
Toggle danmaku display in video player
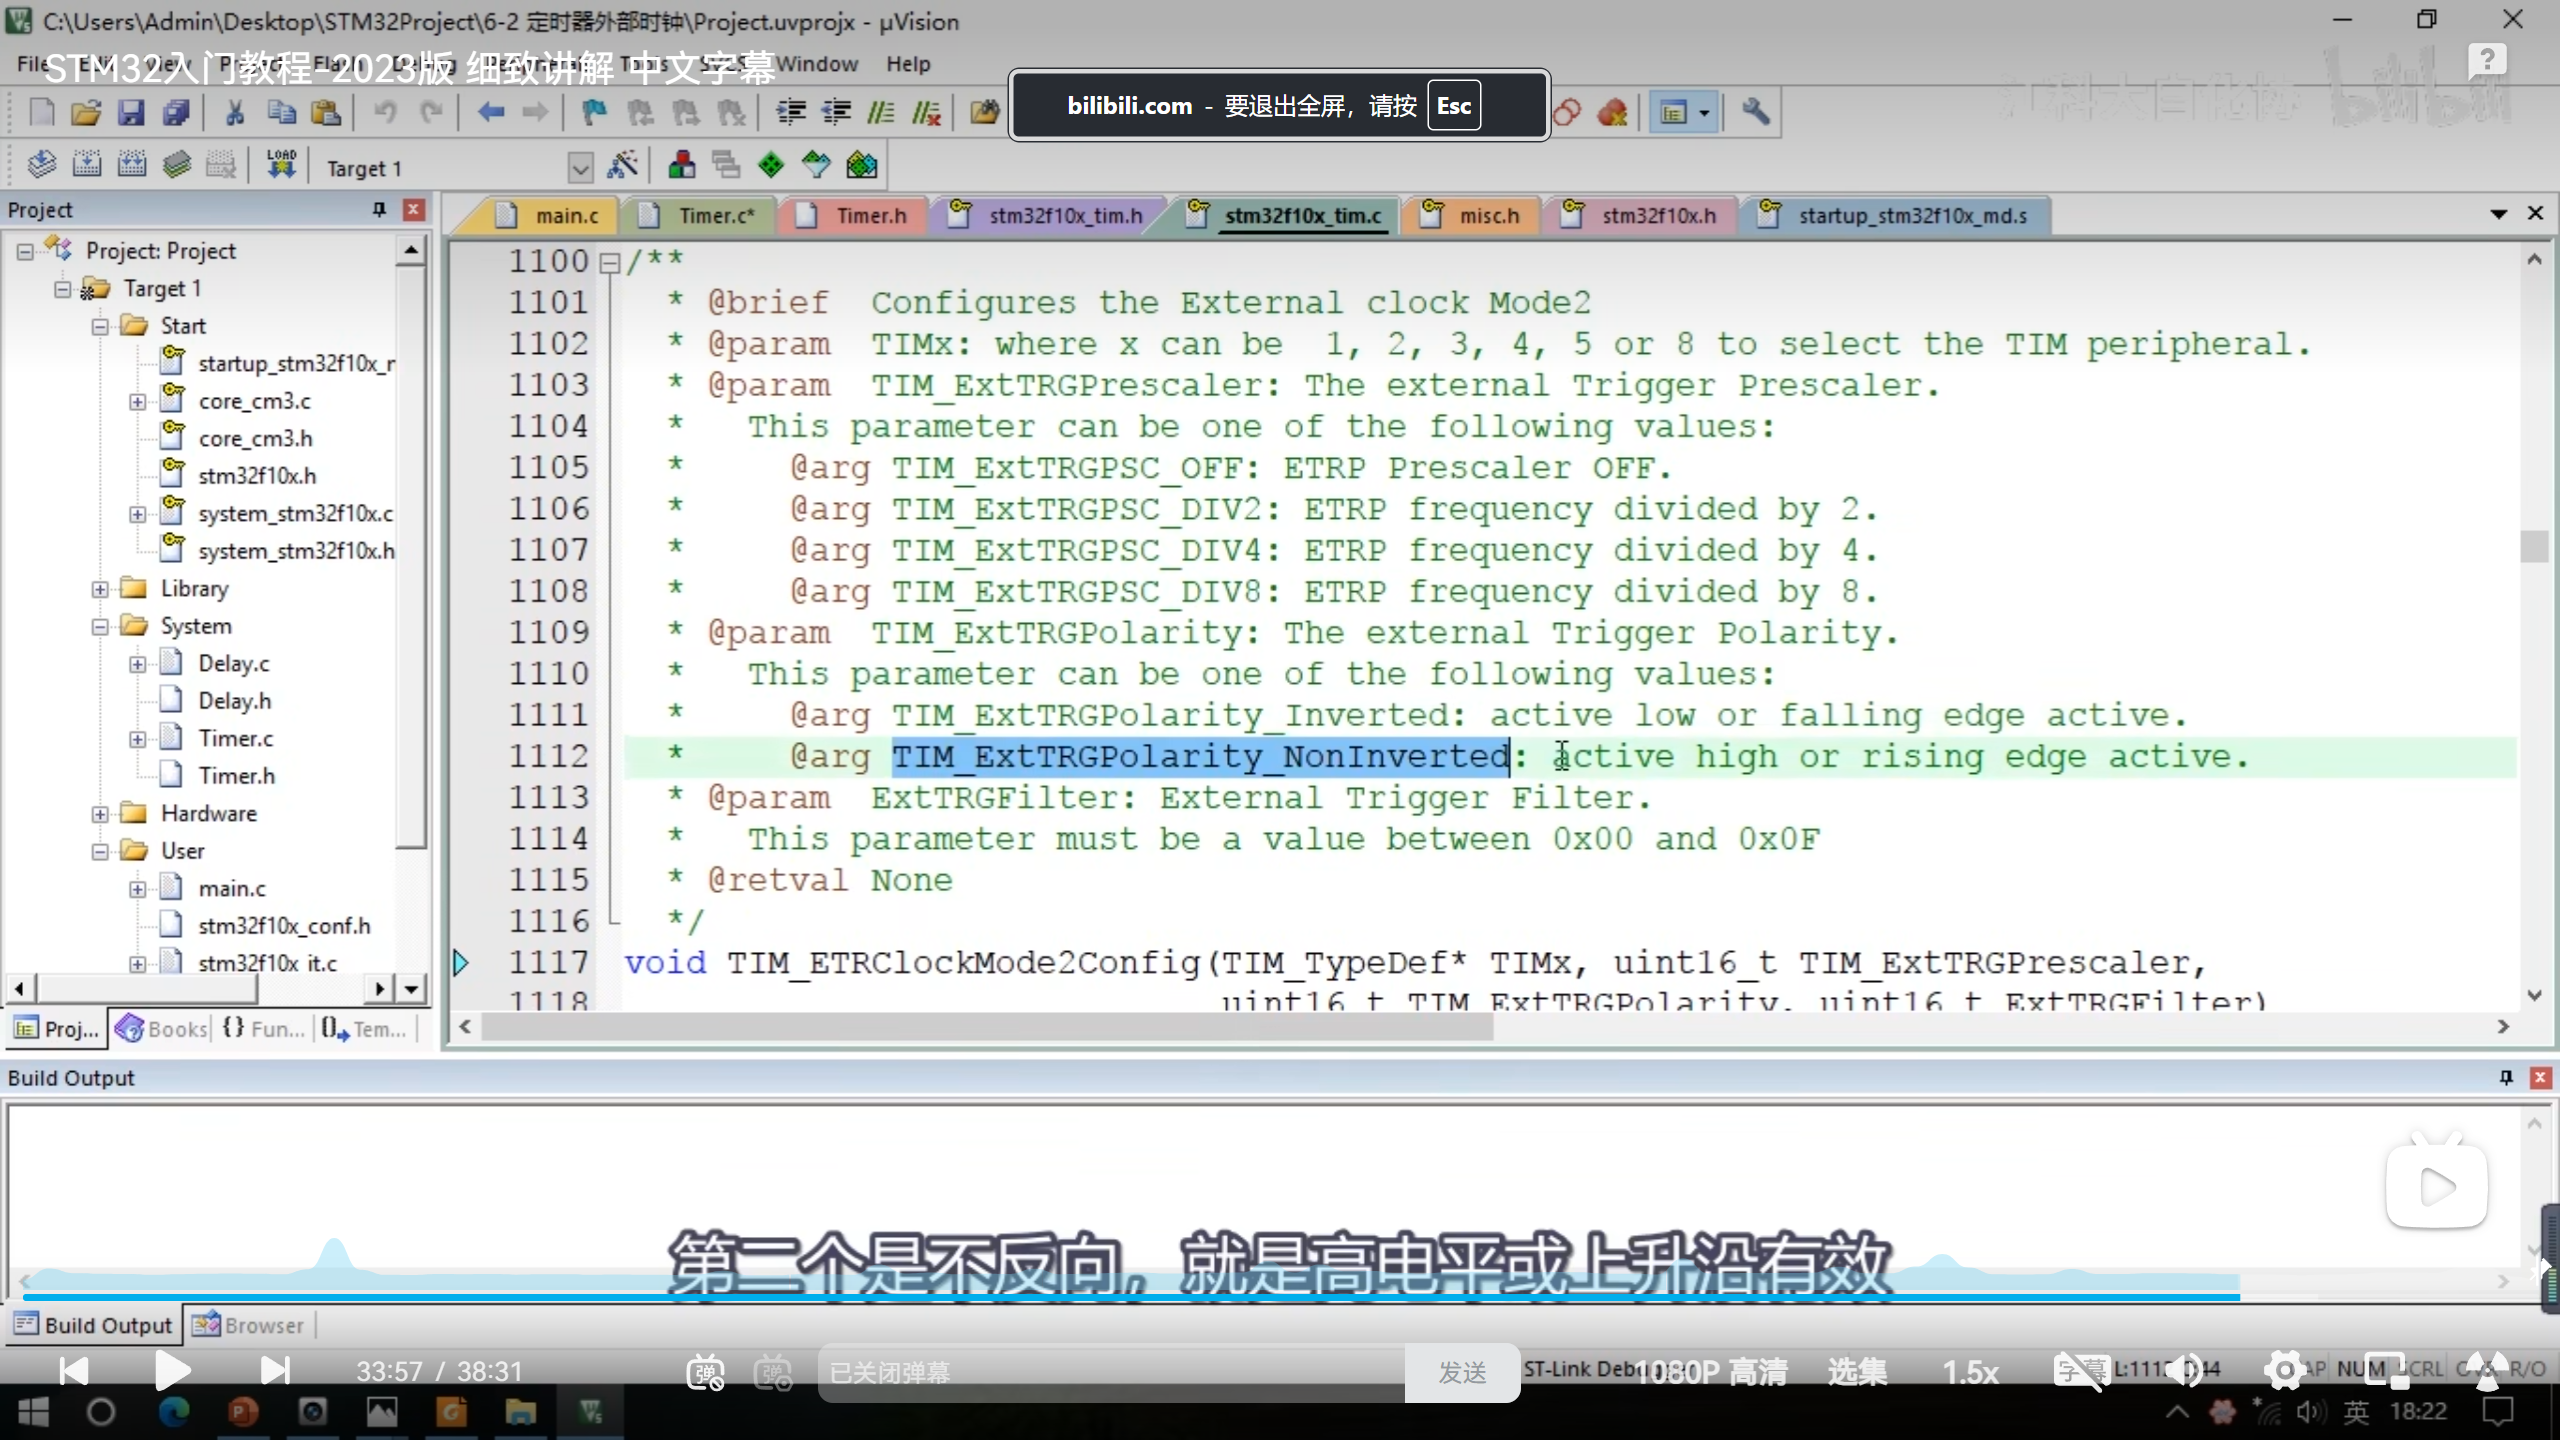click(x=705, y=1371)
